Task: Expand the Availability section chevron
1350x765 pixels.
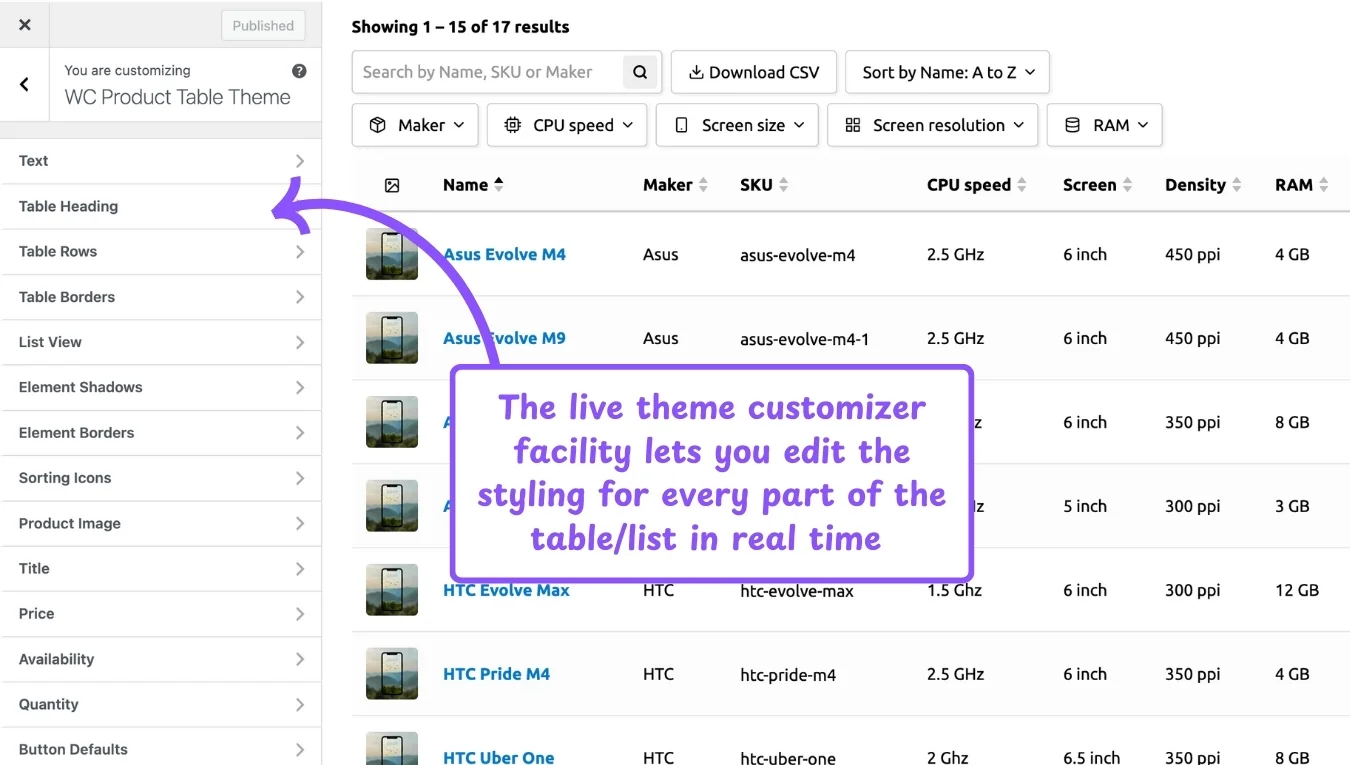Action: click(x=300, y=659)
